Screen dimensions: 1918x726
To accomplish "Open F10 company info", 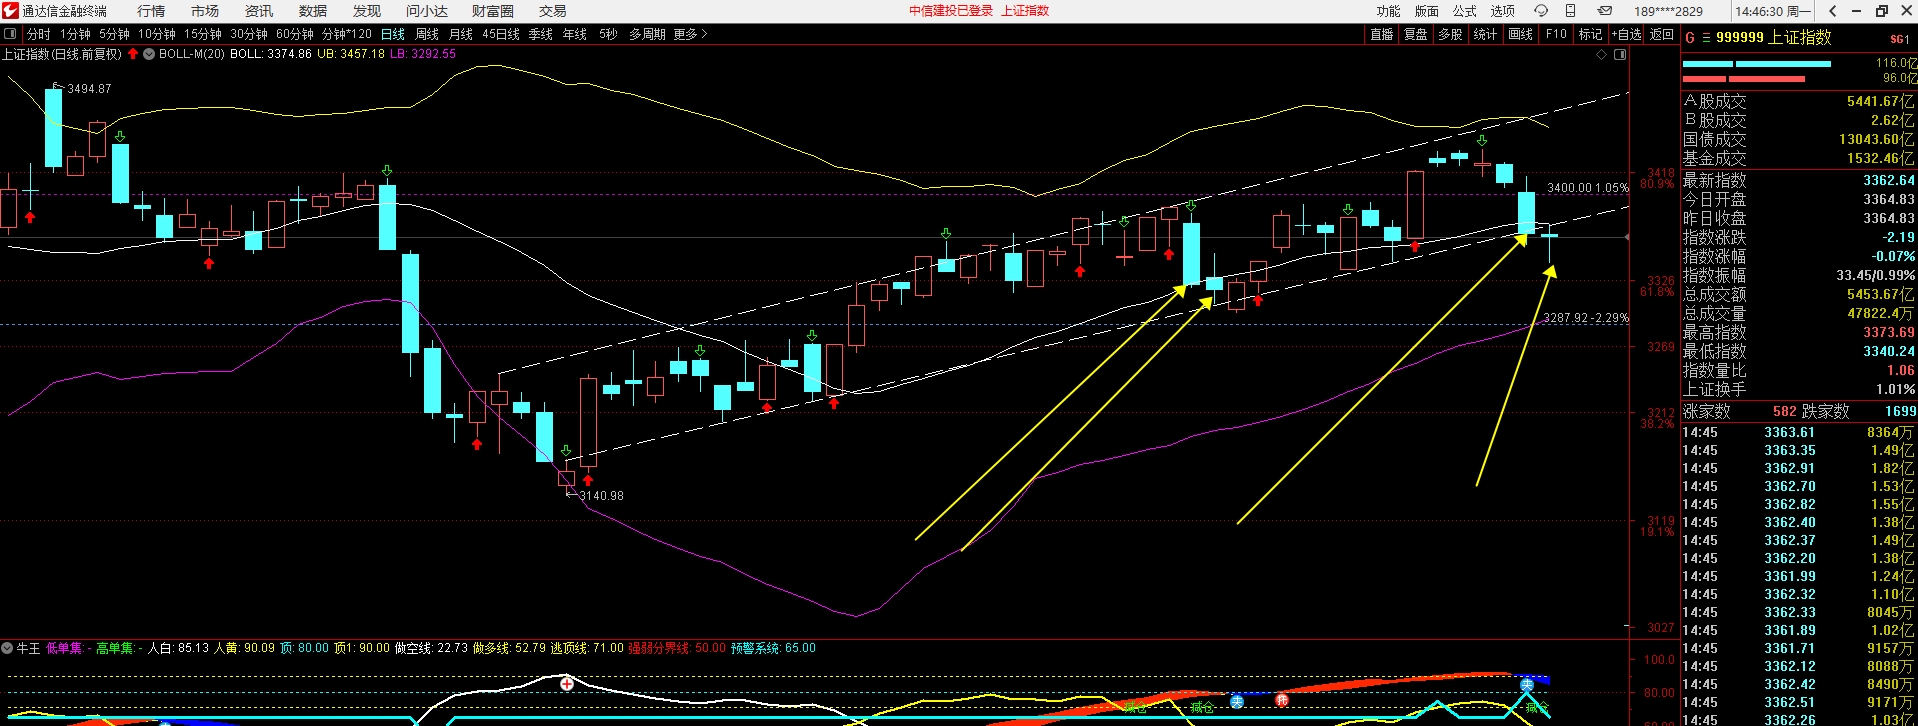I will click(x=1556, y=34).
